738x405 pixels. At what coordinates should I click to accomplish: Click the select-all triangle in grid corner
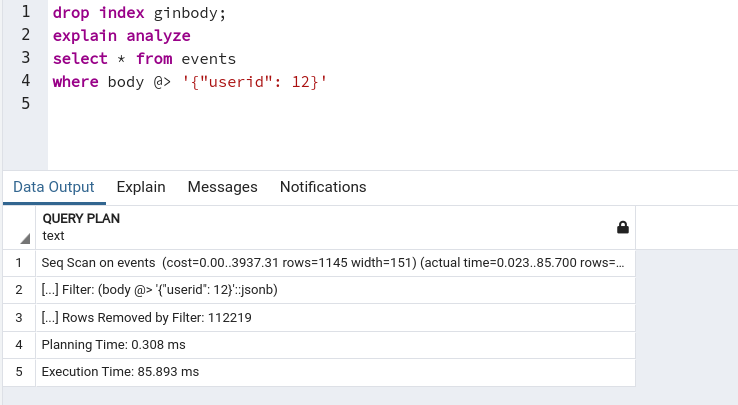point(25,239)
